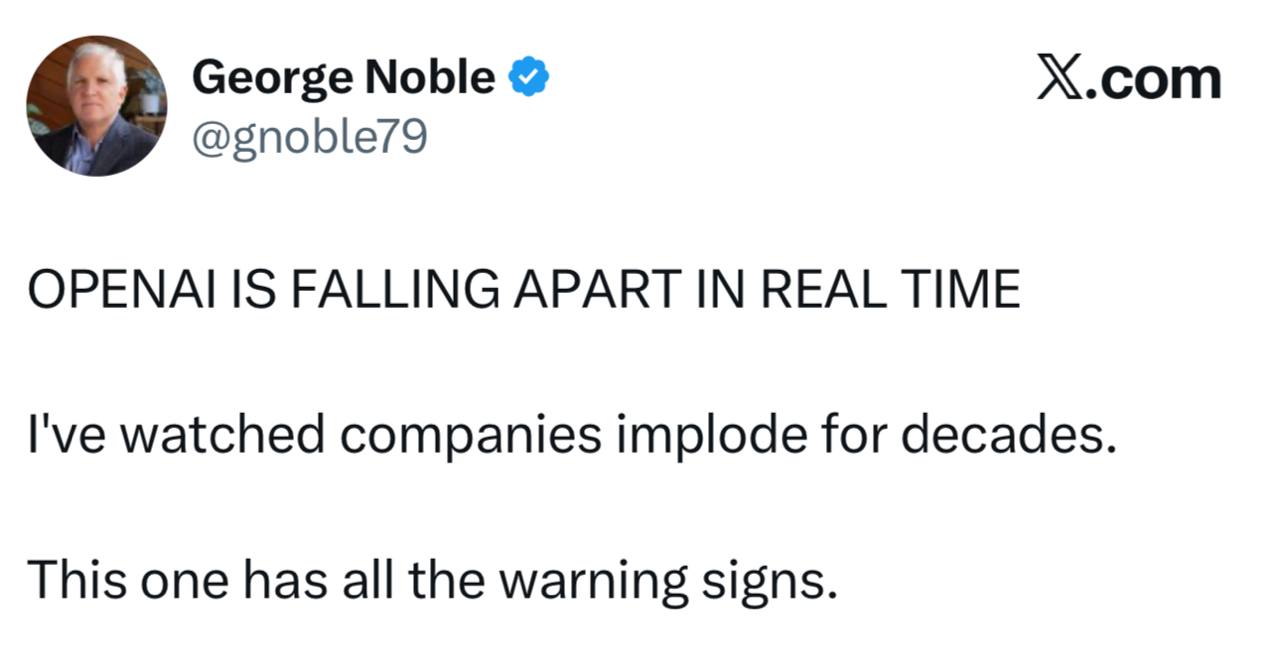Viewport: 1280px width, 662px height.
Task: Click George Noble's profile avatar photo
Action: pyautogui.click(x=96, y=106)
